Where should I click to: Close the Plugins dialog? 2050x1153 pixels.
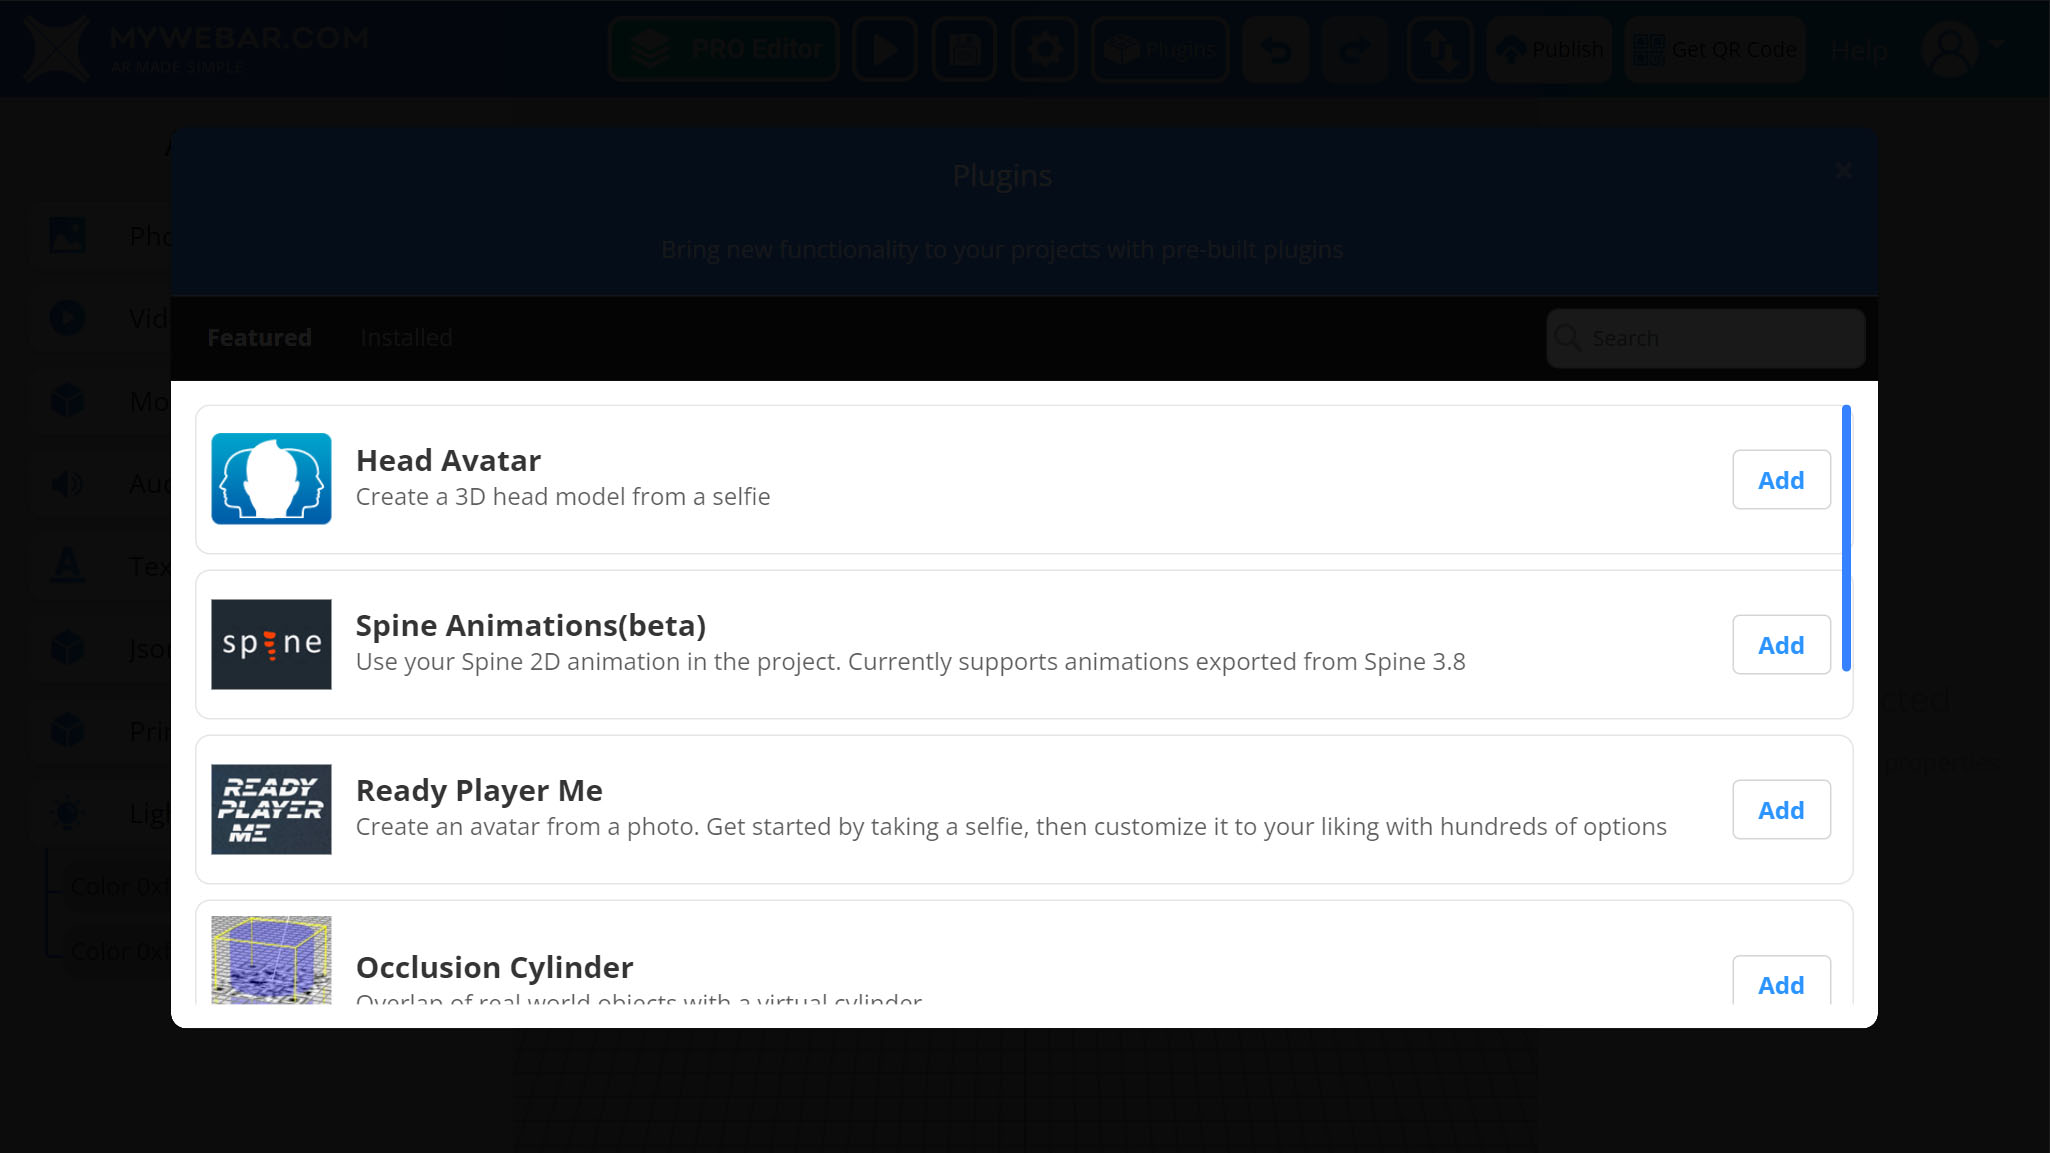point(1844,171)
